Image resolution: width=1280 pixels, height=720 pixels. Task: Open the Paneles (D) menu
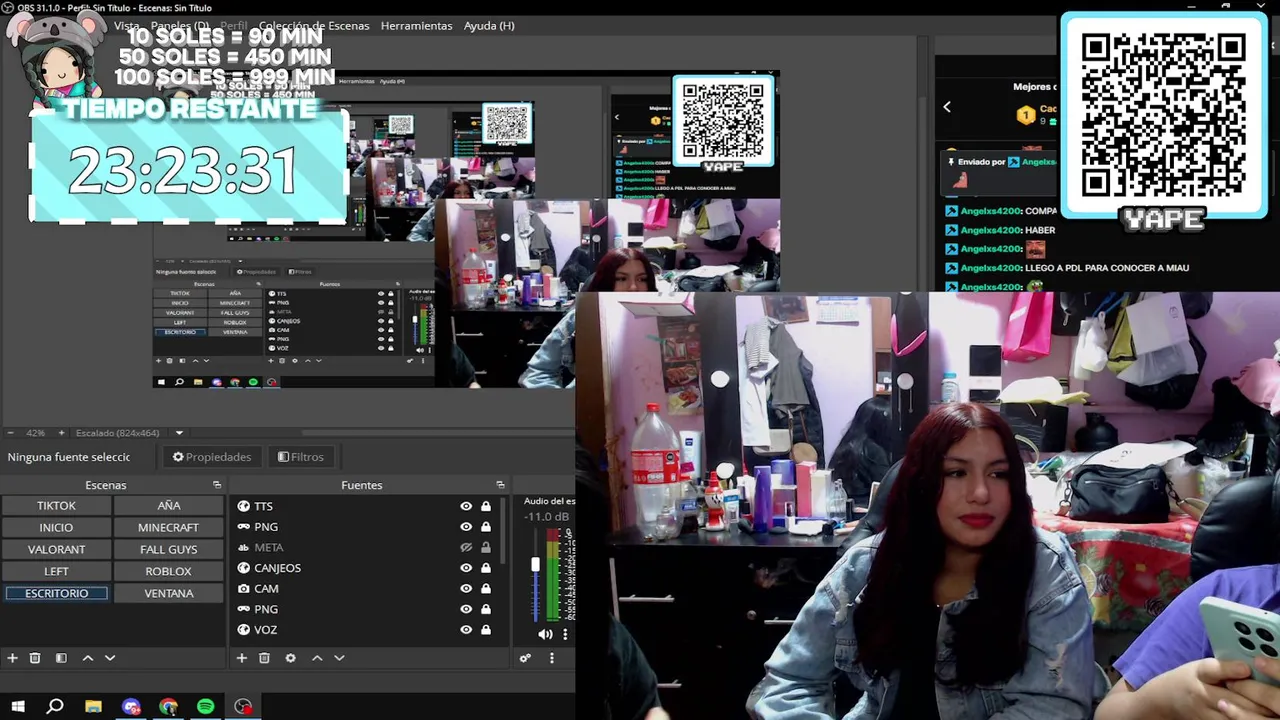(180, 26)
